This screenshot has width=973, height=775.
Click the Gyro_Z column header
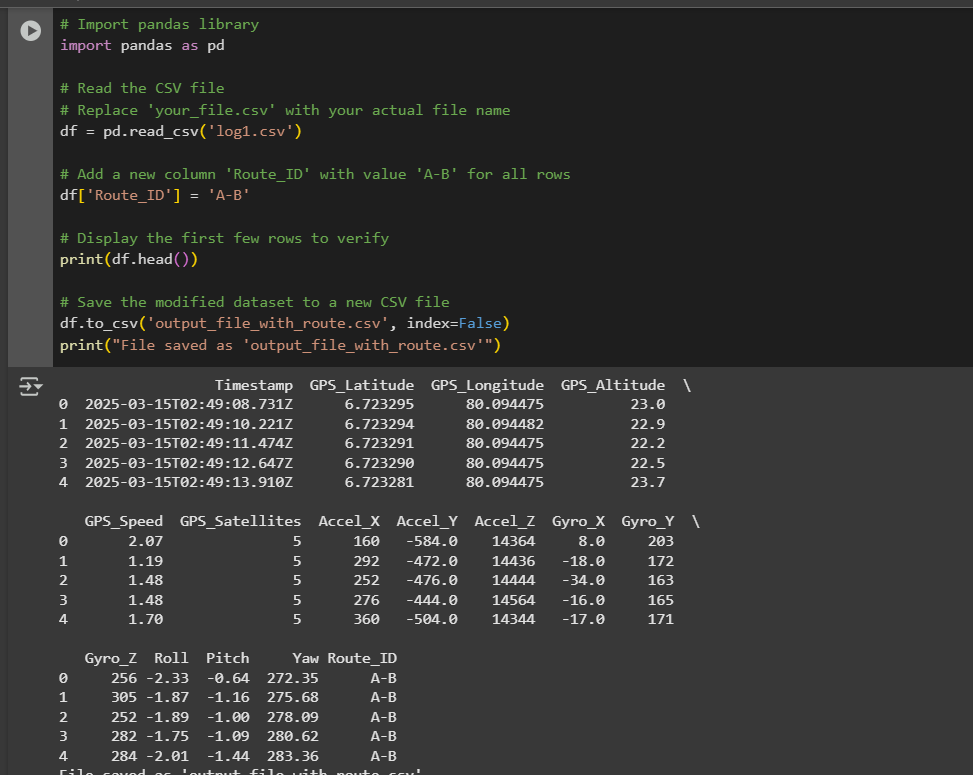(110, 658)
